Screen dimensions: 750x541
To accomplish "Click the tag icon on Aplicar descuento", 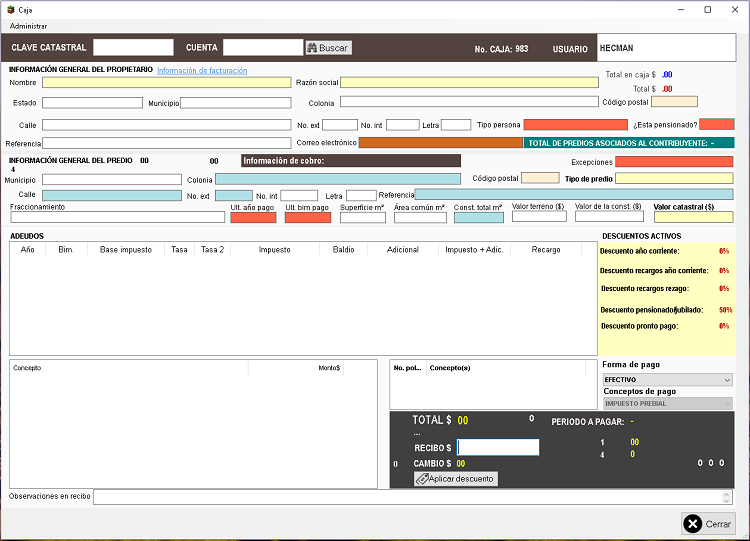I will click(422, 479).
